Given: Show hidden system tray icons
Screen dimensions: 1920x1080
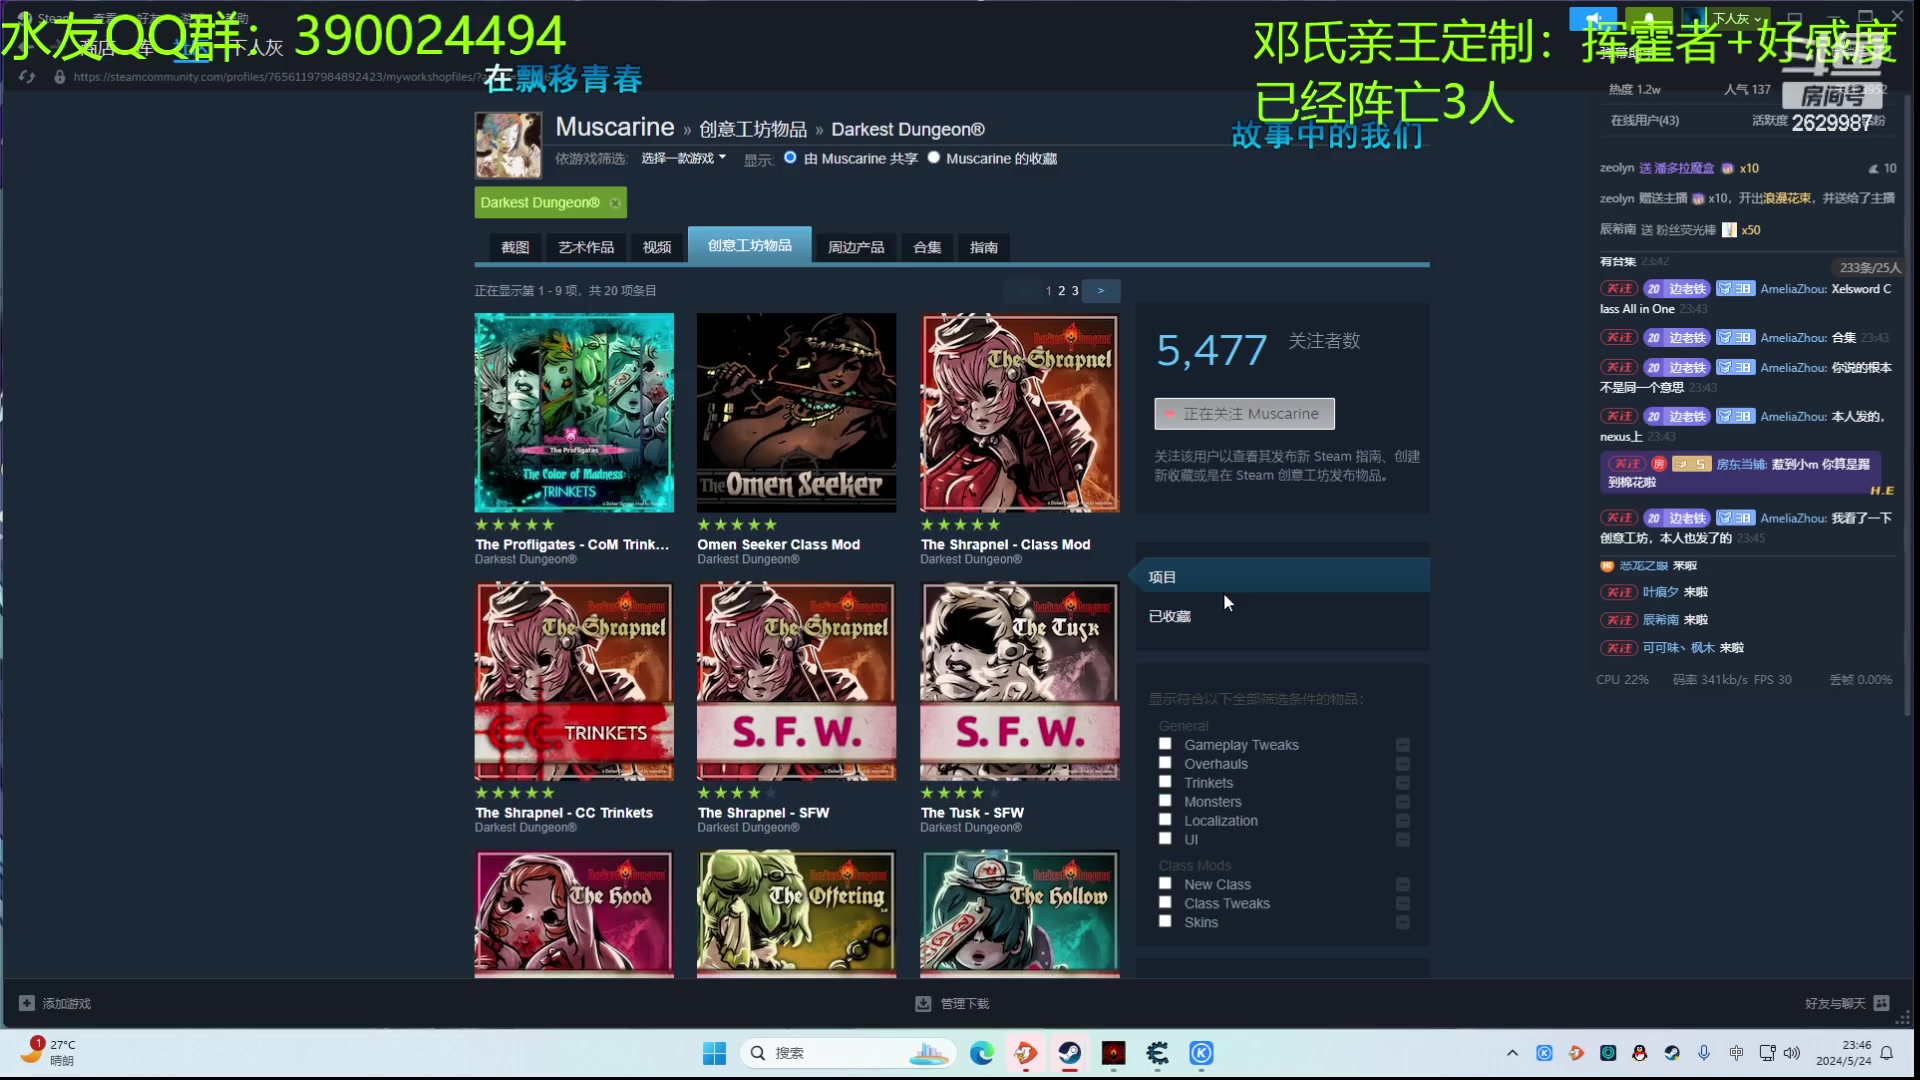Looking at the screenshot, I should pos(1512,1053).
